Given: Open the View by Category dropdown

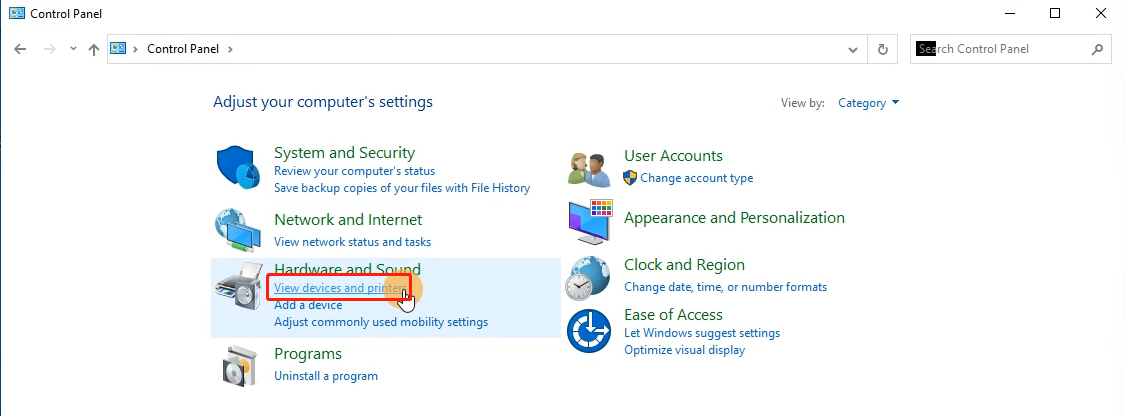Looking at the screenshot, I should click(869, 103).
